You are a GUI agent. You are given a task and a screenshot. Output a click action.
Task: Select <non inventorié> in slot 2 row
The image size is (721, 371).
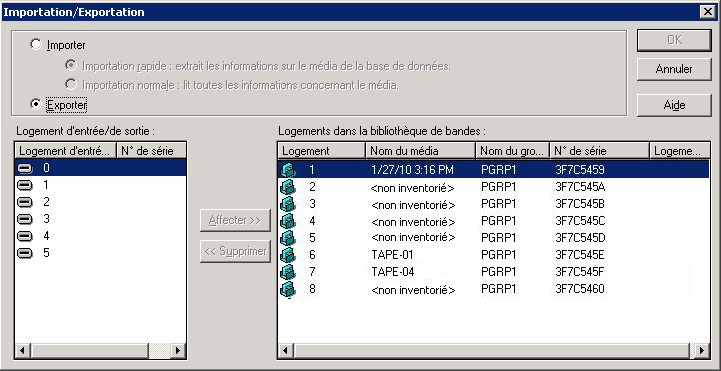coord(413,188)
